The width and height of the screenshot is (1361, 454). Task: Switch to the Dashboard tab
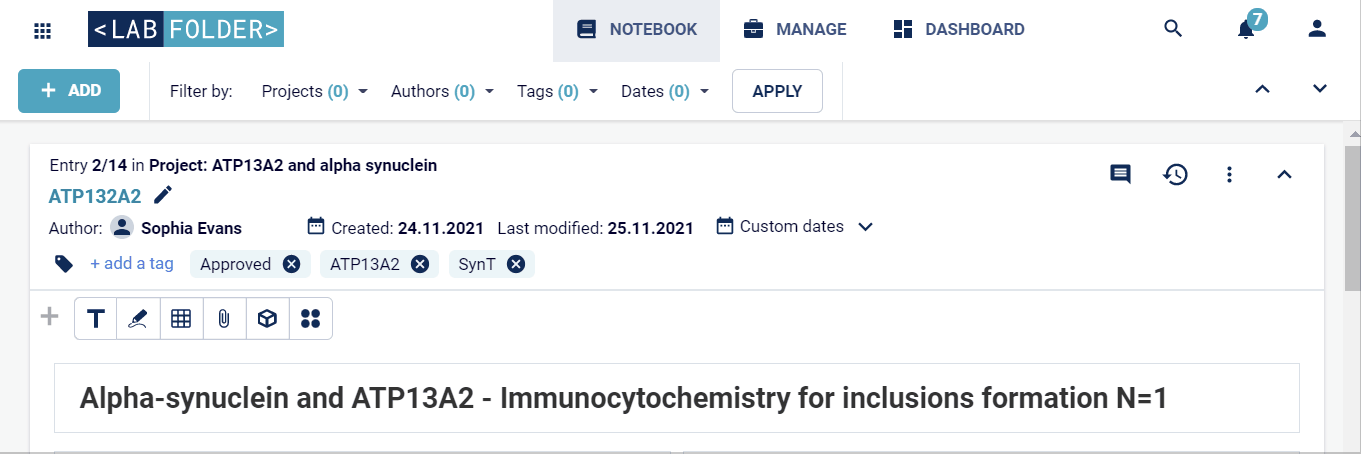(959, 30)
